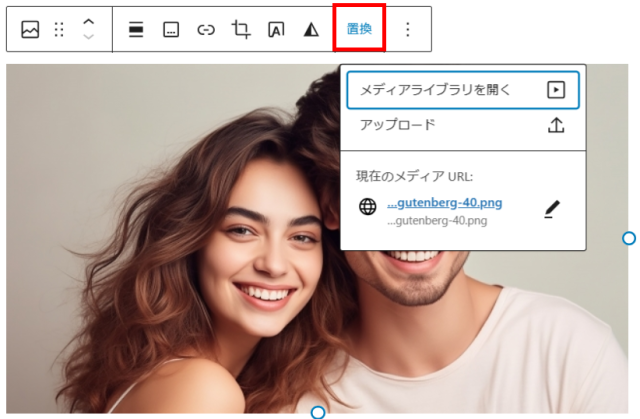Screen dimensions: 640x419
Task: Add a caption to the image
Action: 171,30
